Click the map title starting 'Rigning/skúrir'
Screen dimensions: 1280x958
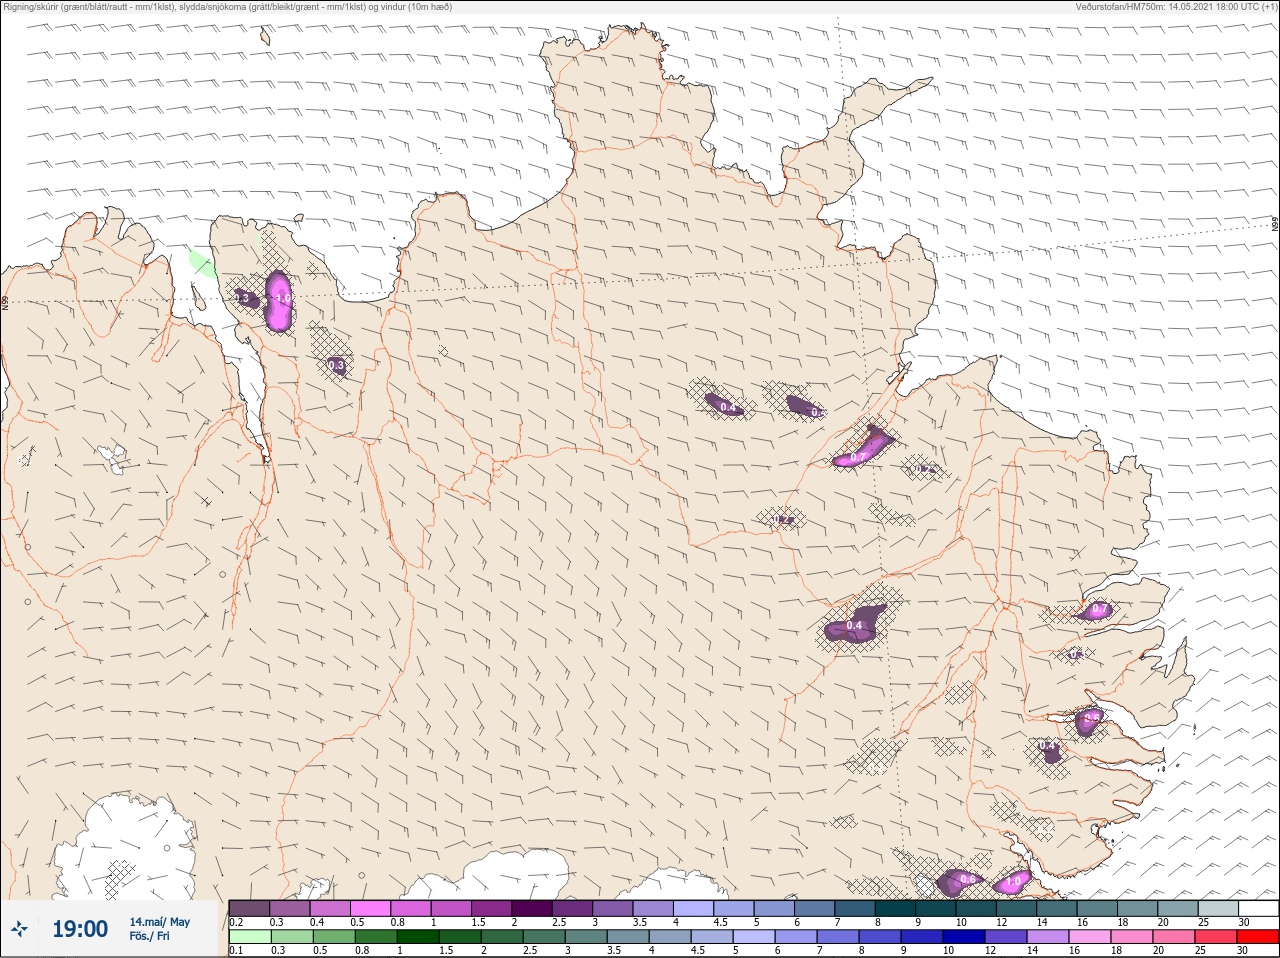coord(227,7)
